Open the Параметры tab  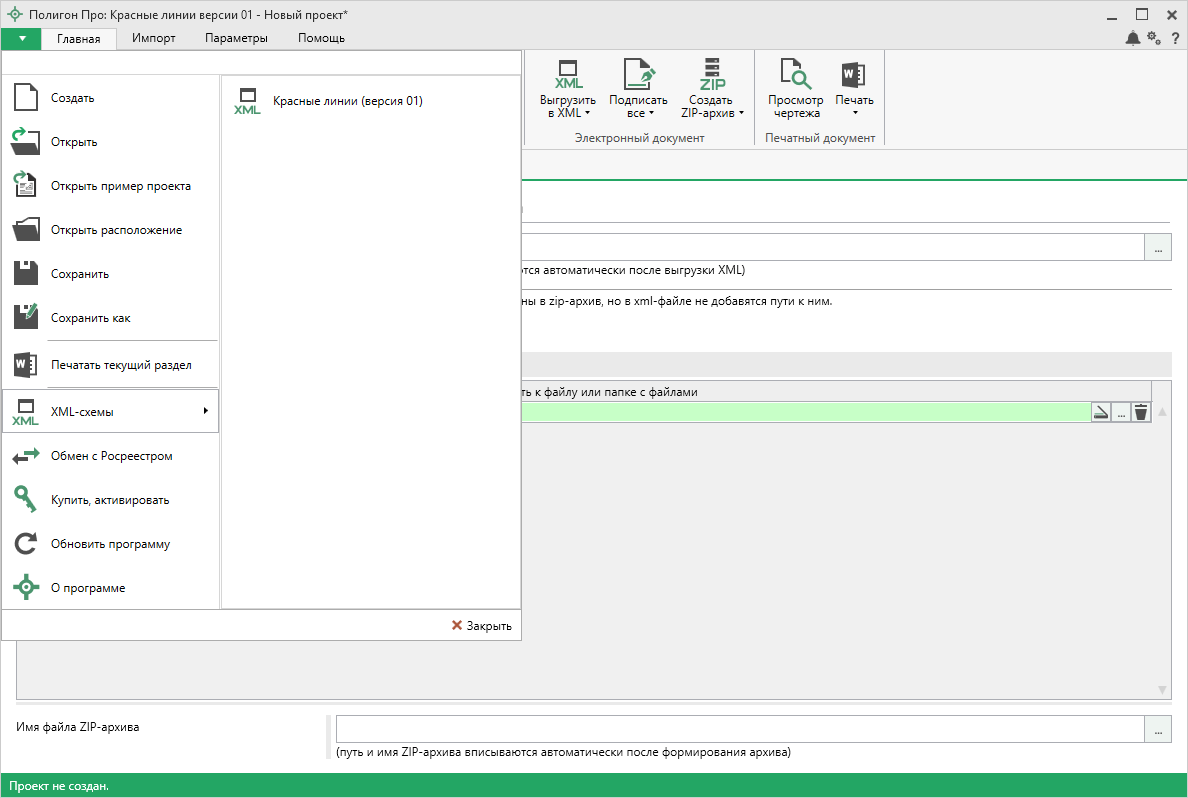tap(236, 38)
